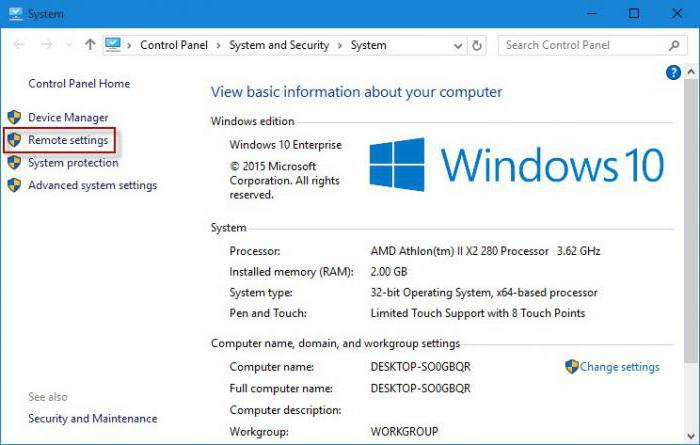Open Remote settings link
700x445 pixels.
tap(68, 140)
